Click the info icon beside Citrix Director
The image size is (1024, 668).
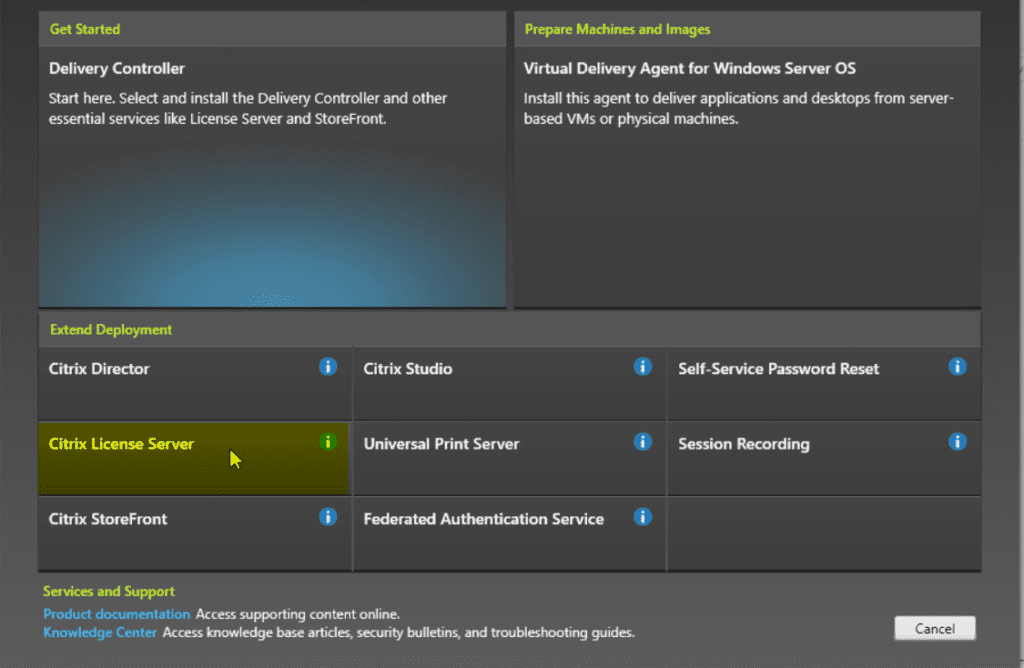tap(328, 367)
